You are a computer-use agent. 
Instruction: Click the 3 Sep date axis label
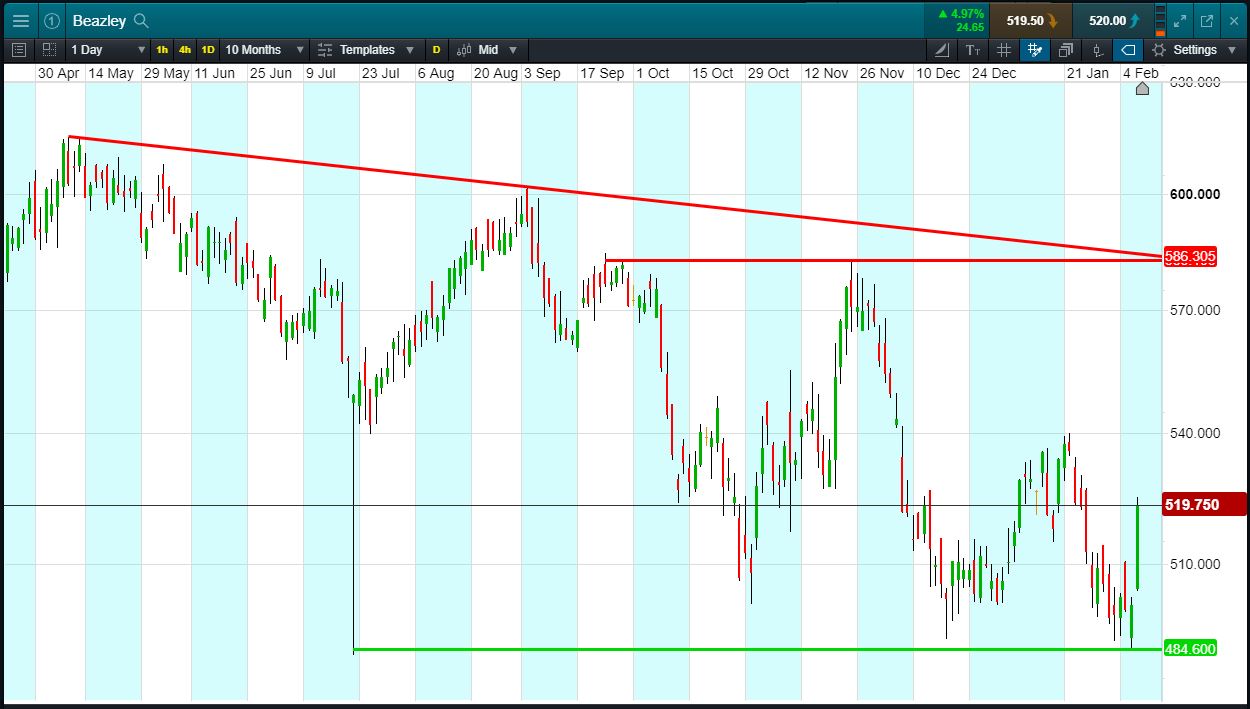click(x=542, y=73)
